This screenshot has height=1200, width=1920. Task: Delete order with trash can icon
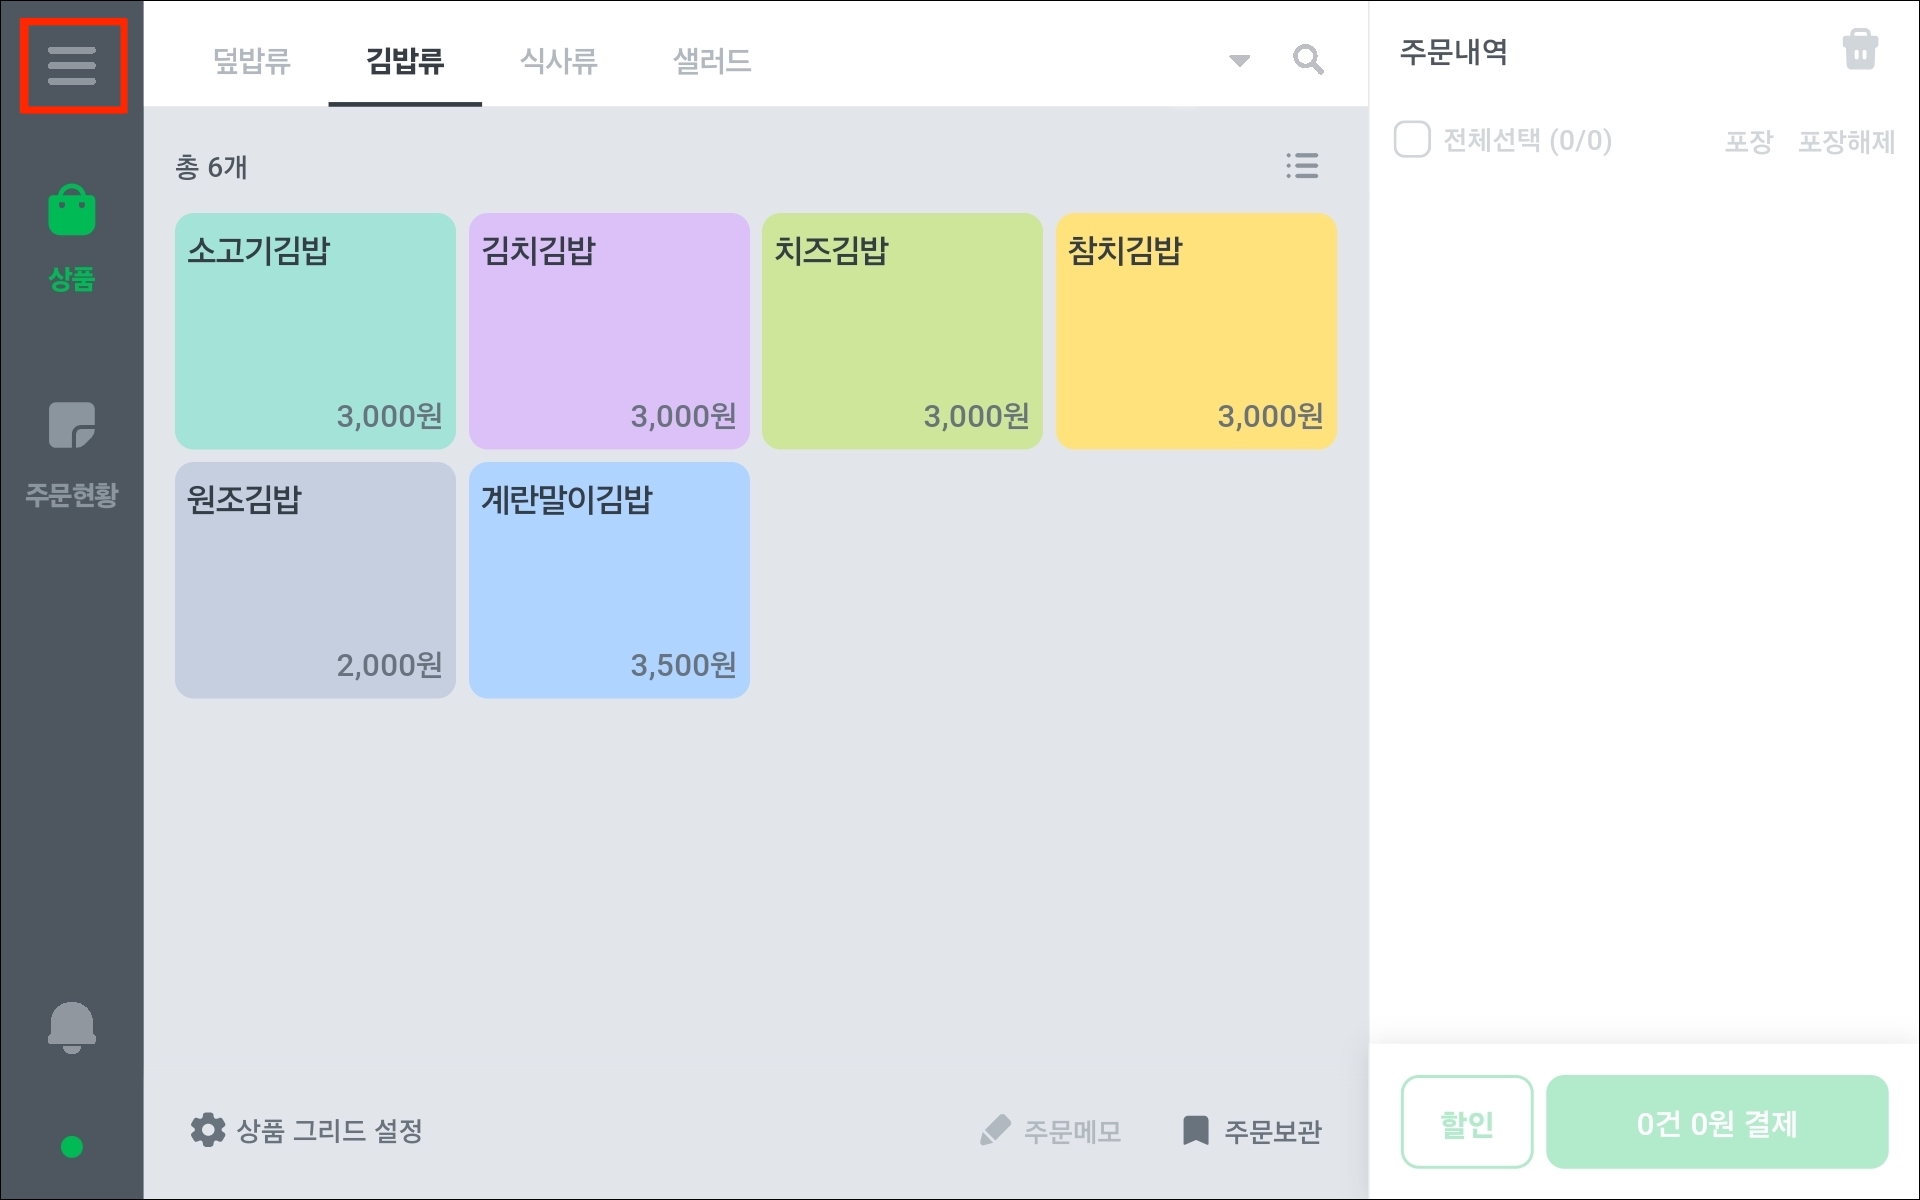click(x=1859, y=50)
